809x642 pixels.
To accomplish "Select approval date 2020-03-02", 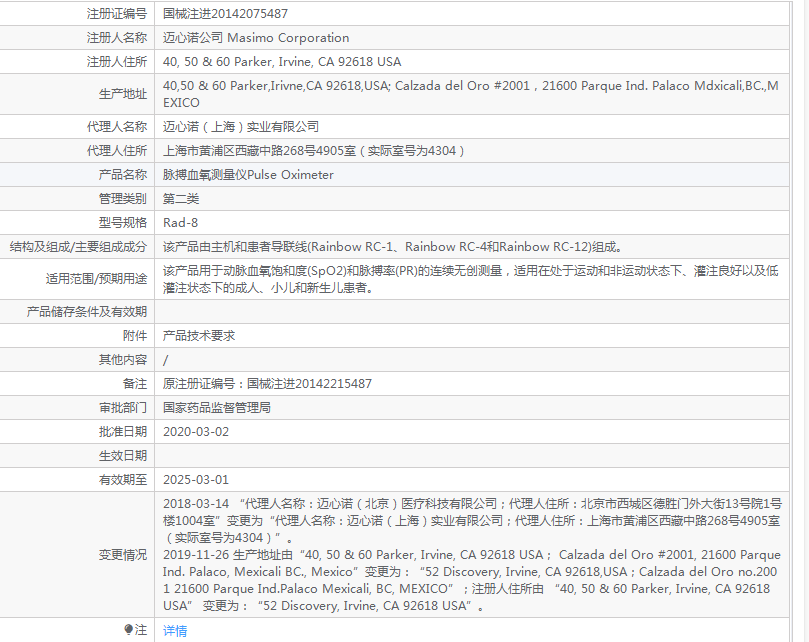I will 196,432.
